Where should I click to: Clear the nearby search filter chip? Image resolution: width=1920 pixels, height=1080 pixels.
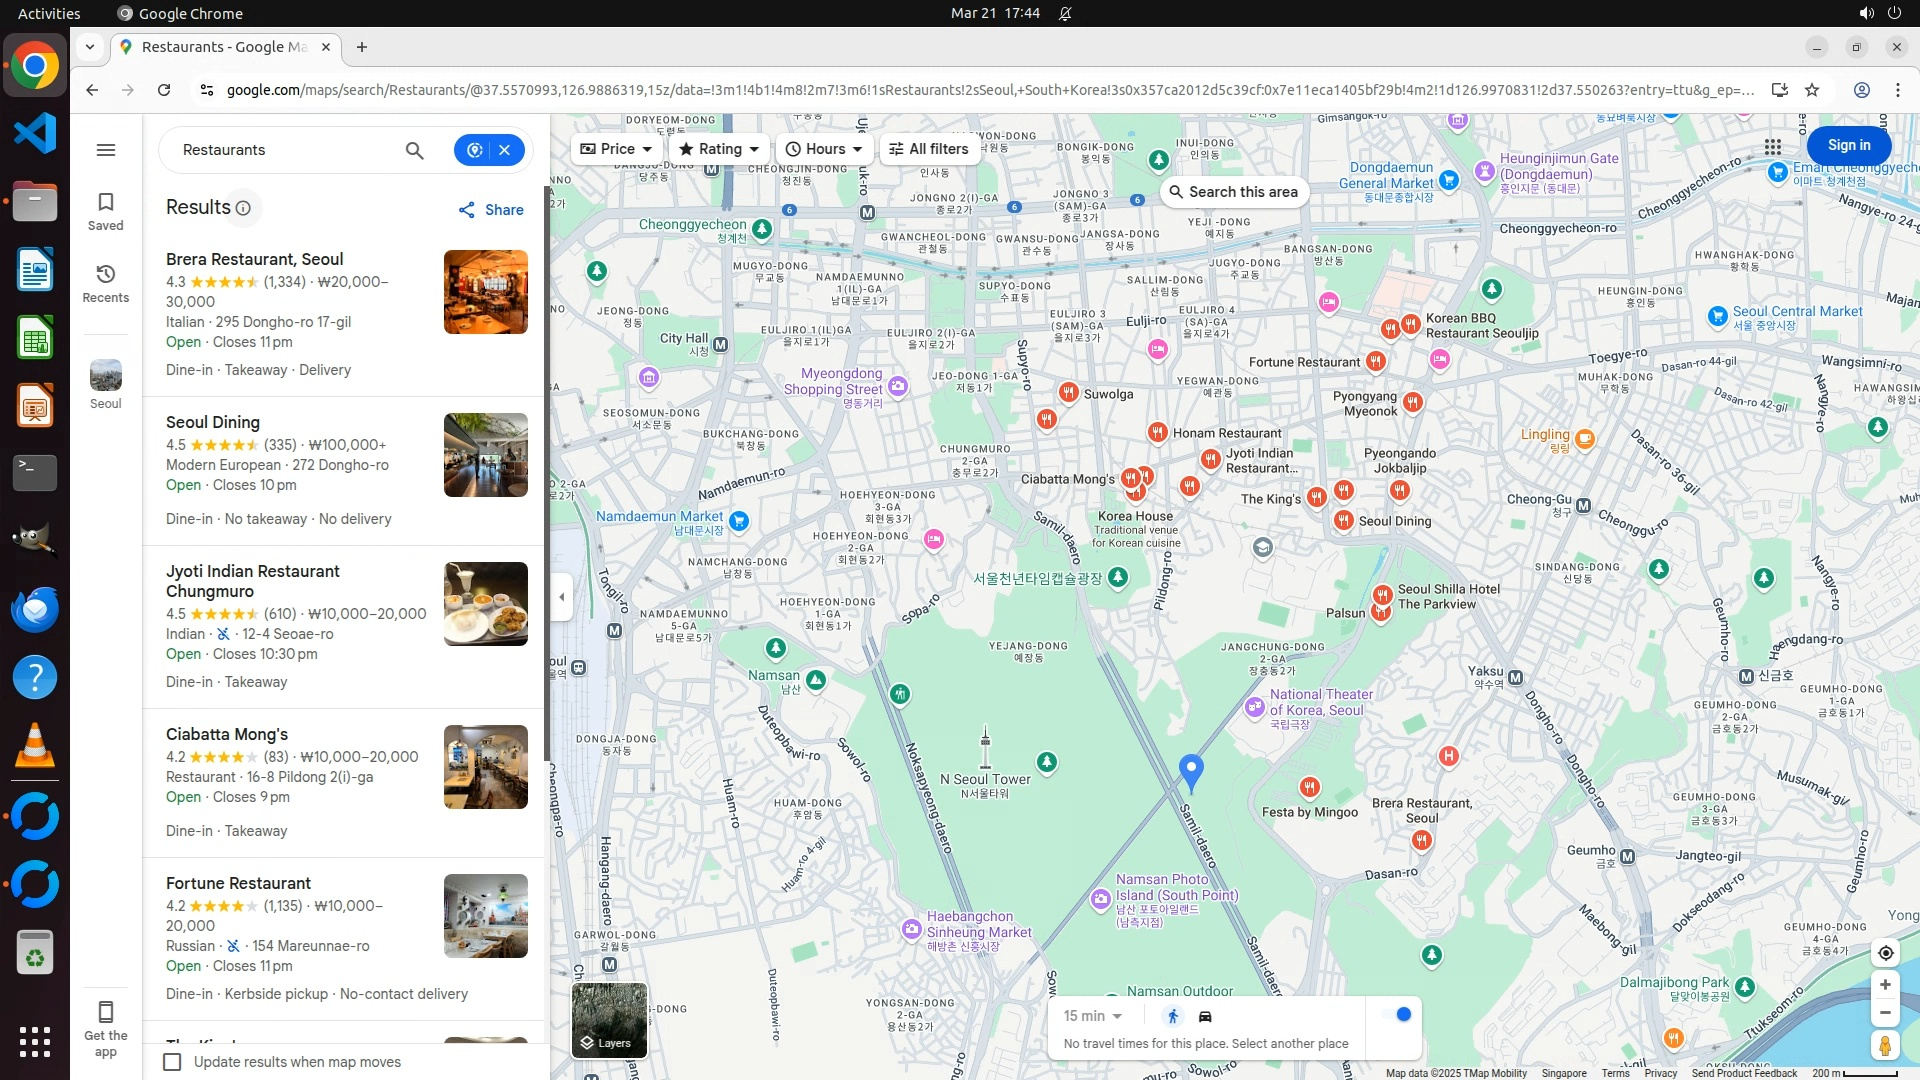click(505, 150)
